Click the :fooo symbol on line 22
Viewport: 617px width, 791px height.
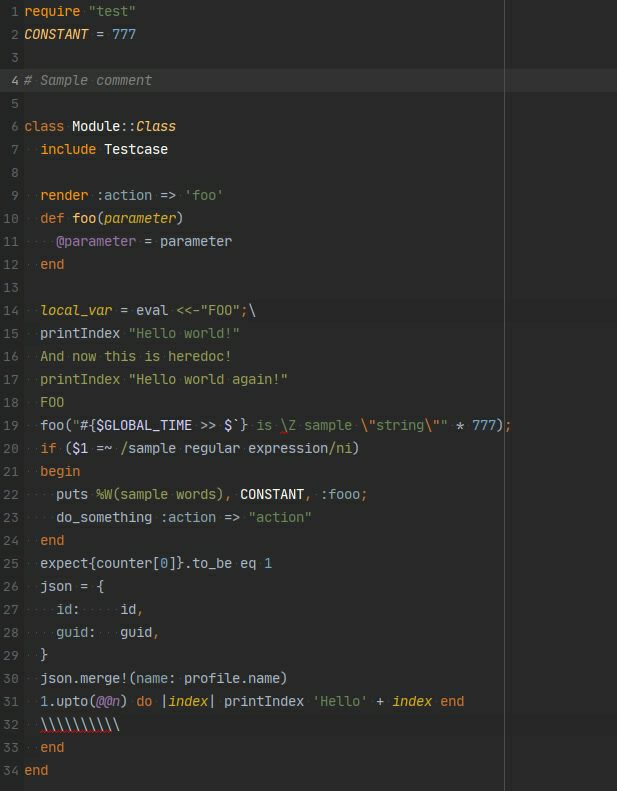click(x=340, y=494)
